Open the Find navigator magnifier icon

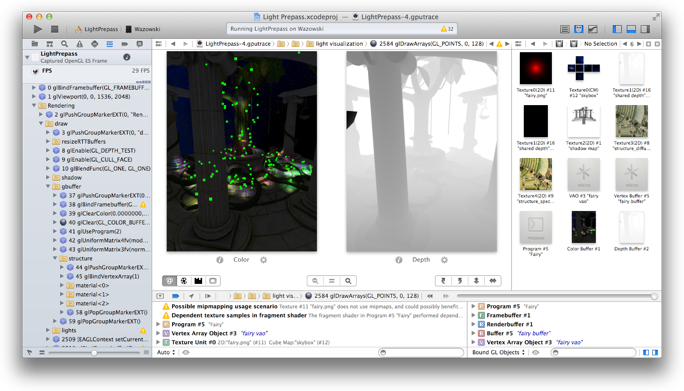[65, 44]
